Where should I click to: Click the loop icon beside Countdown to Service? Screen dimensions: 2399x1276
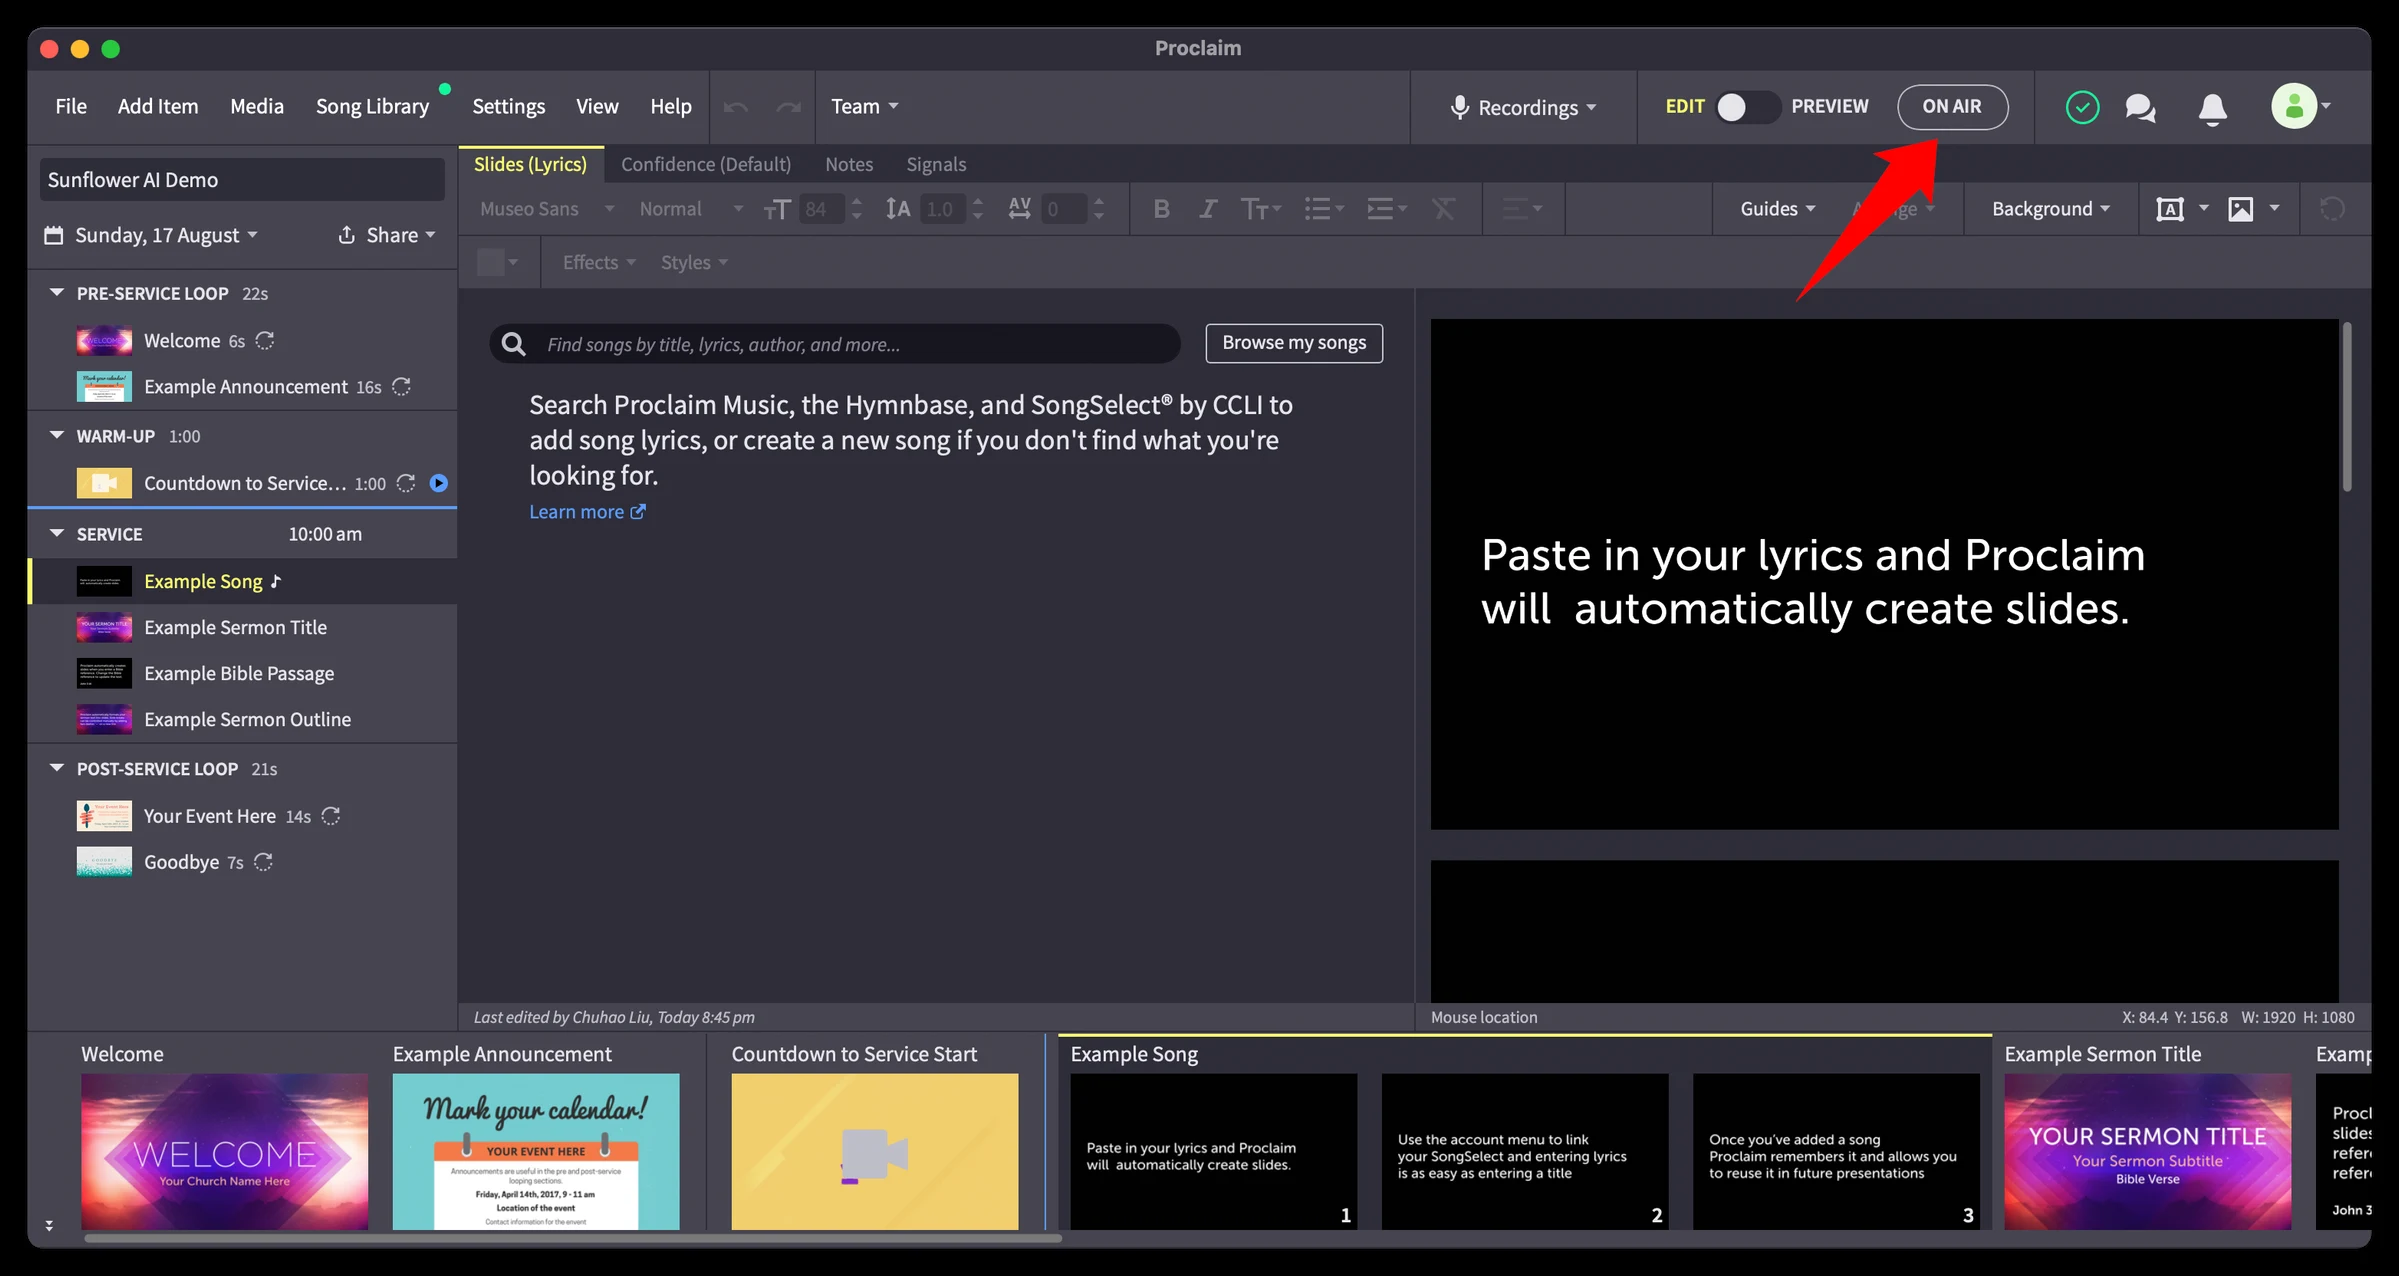pos(405,484)
